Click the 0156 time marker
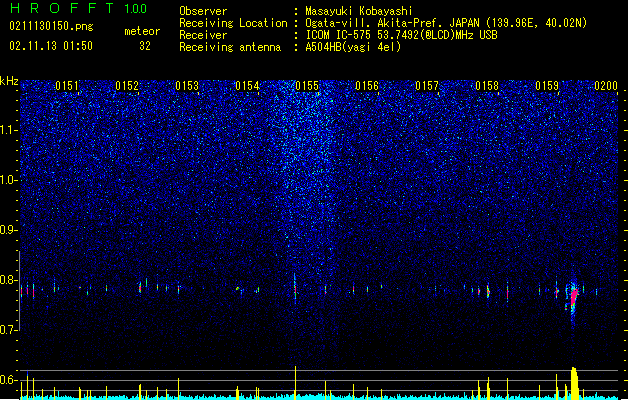The height and width of the screenshot is (400, 629). point(367,86)
